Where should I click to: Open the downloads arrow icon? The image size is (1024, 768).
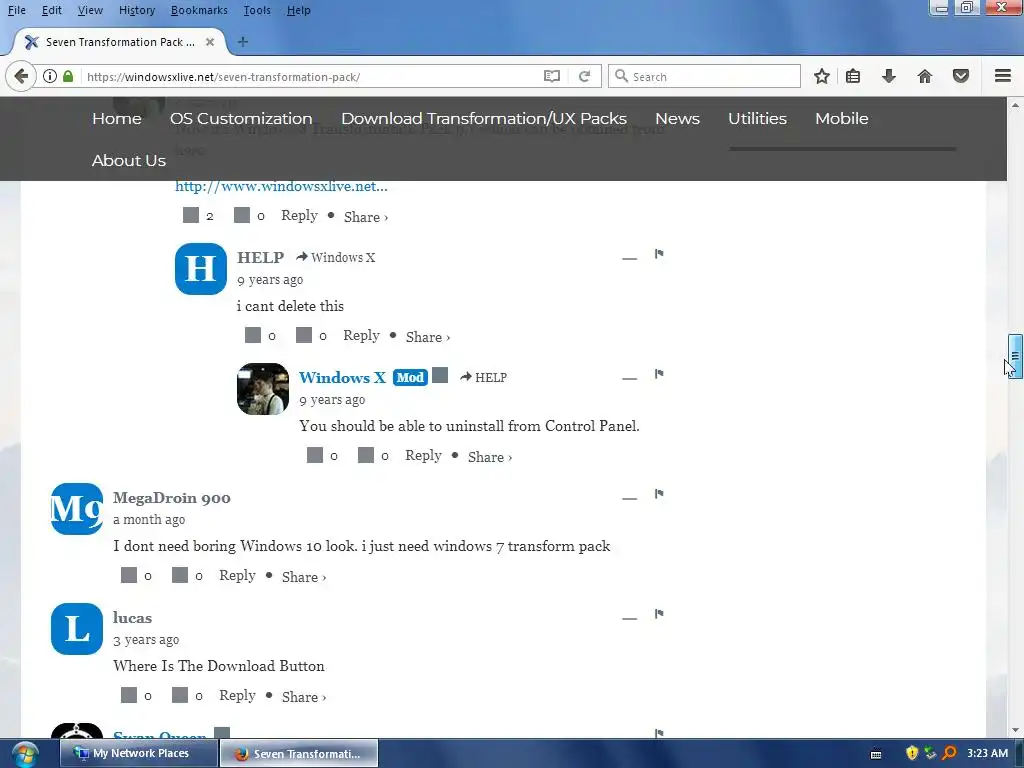tap(888, 76)
